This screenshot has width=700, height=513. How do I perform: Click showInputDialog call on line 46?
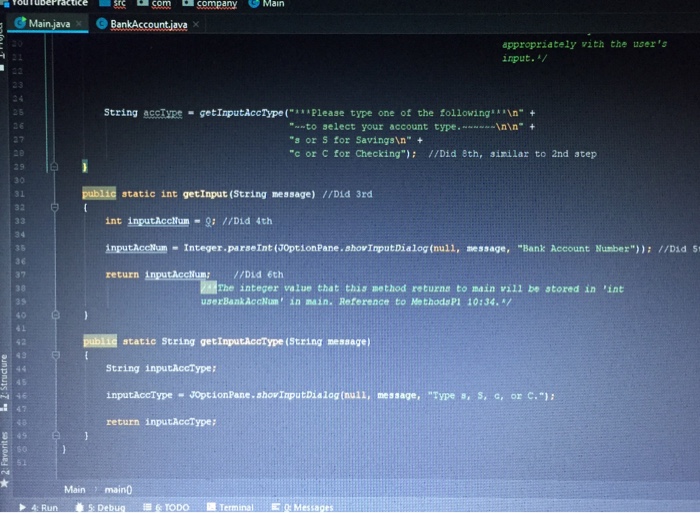tap(297, 396)
